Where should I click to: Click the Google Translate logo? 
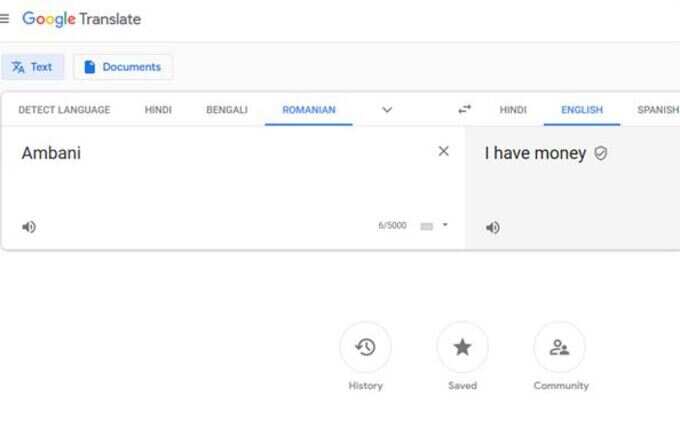tap(82, 19)
